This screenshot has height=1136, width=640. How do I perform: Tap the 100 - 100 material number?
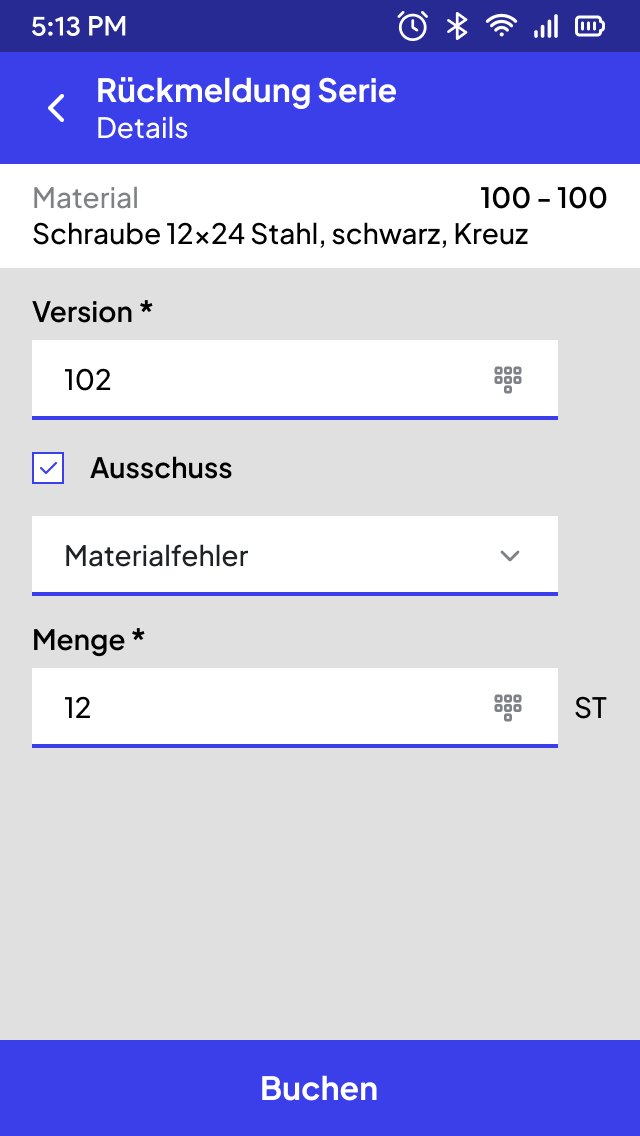point(544,198)
